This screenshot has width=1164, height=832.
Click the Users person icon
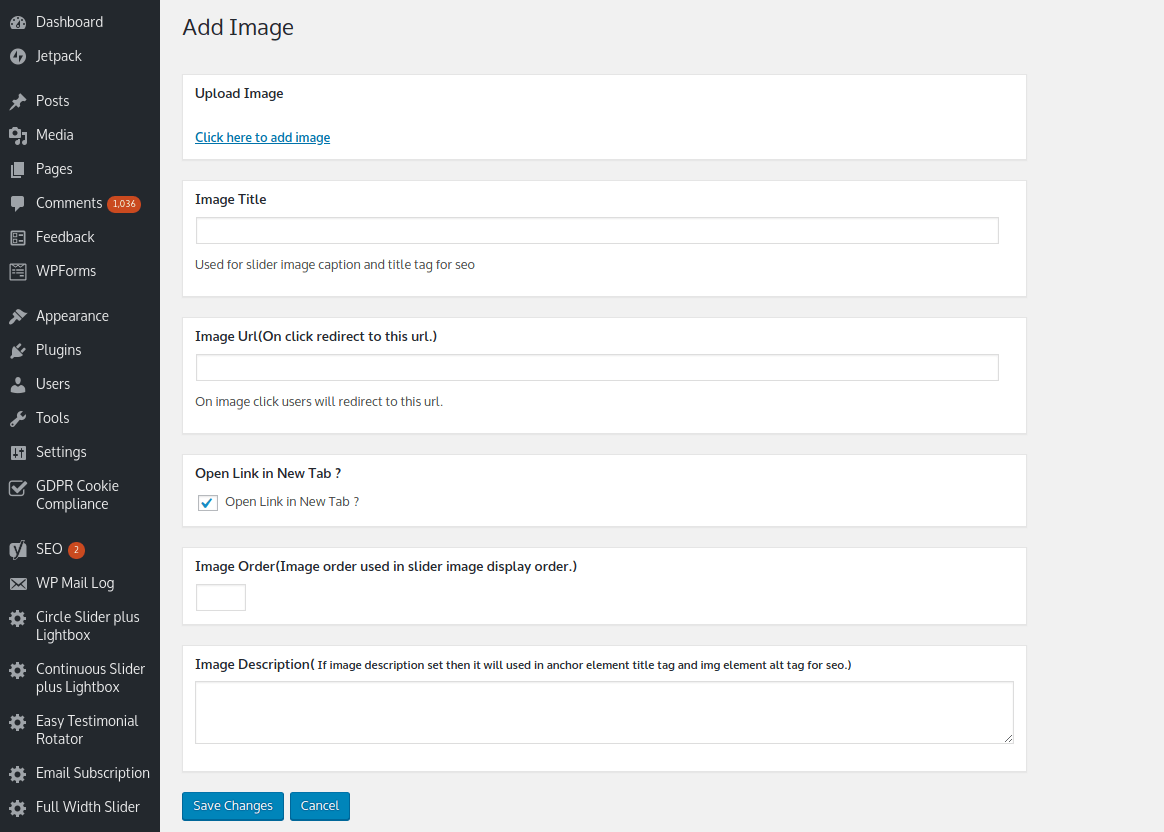pos(18,383)
